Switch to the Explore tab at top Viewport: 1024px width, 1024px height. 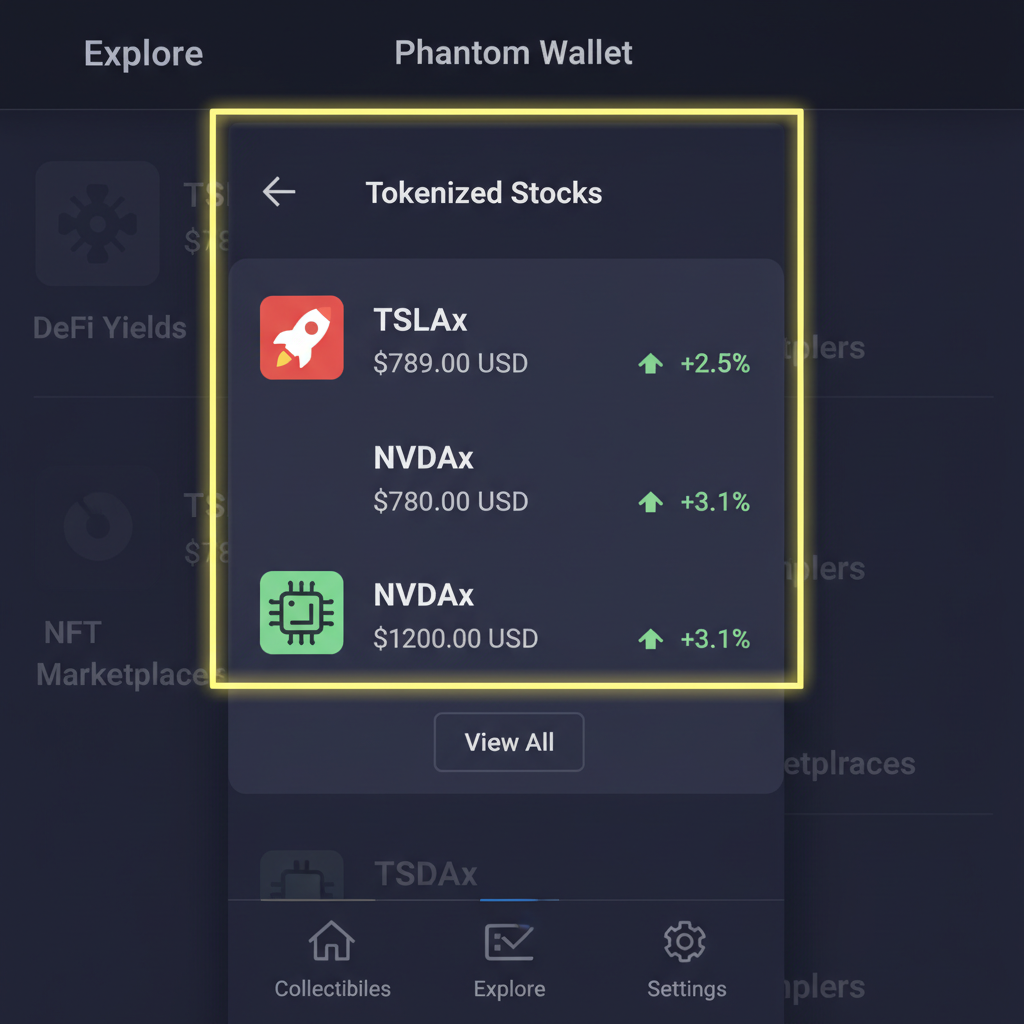(142, 53)
